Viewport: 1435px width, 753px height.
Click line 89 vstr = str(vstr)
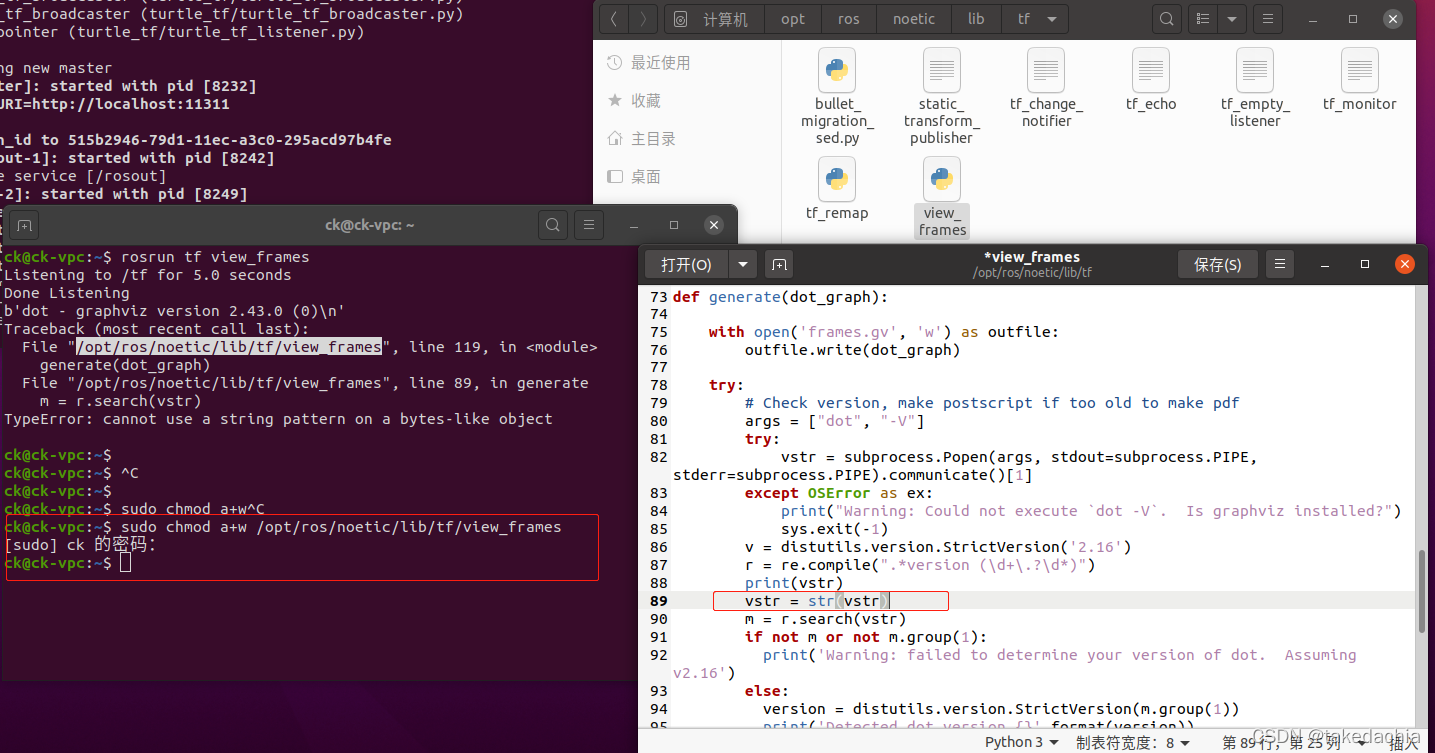coord(817,601)
